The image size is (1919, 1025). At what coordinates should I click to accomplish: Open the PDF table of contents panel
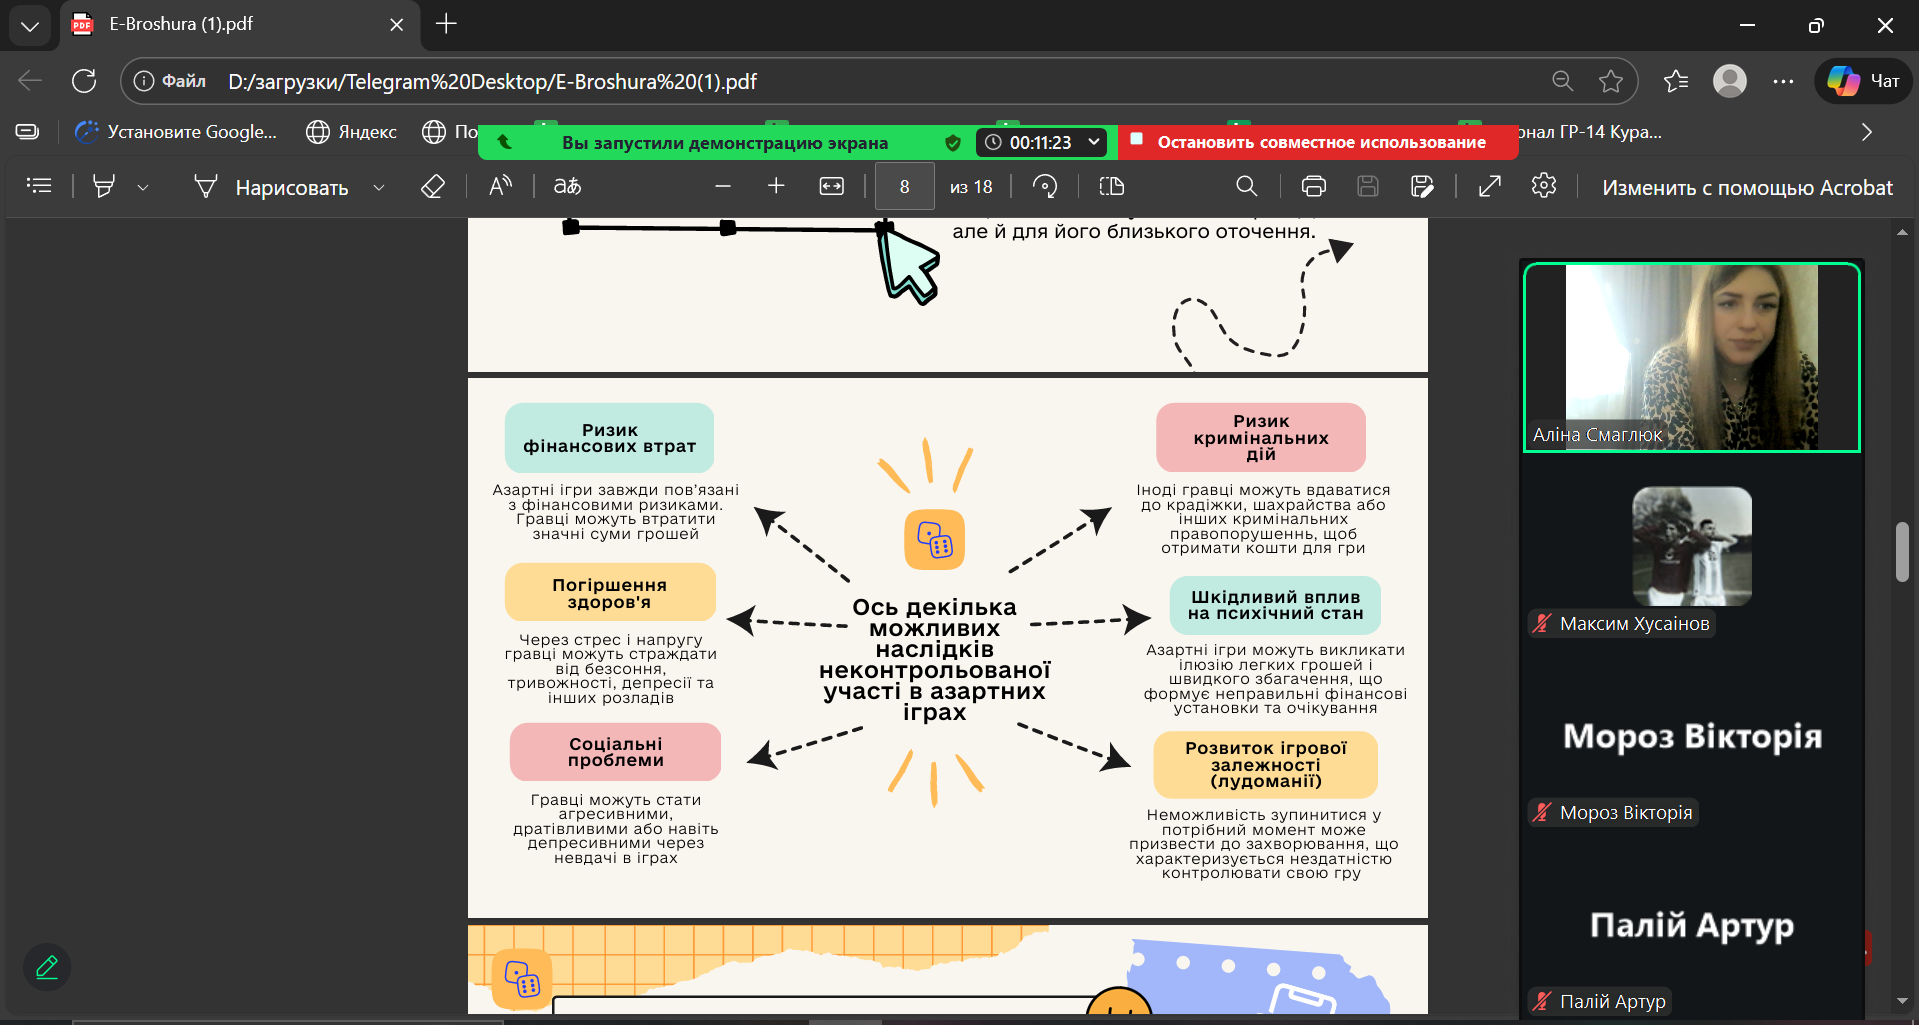coord(39,186)
